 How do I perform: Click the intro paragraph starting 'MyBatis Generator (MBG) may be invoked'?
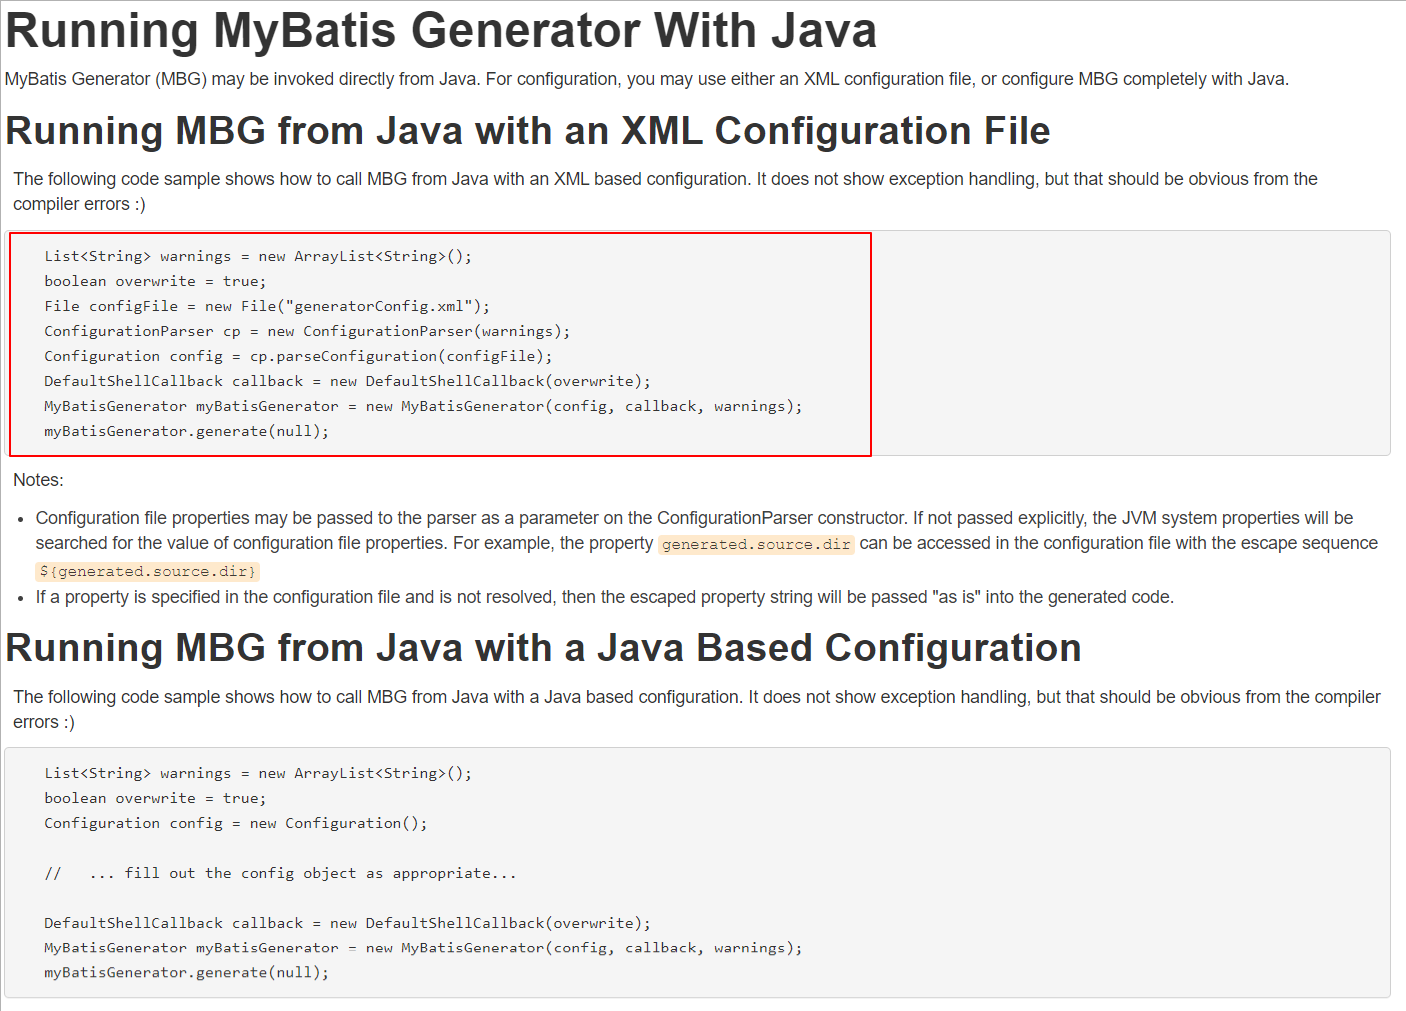647,79
